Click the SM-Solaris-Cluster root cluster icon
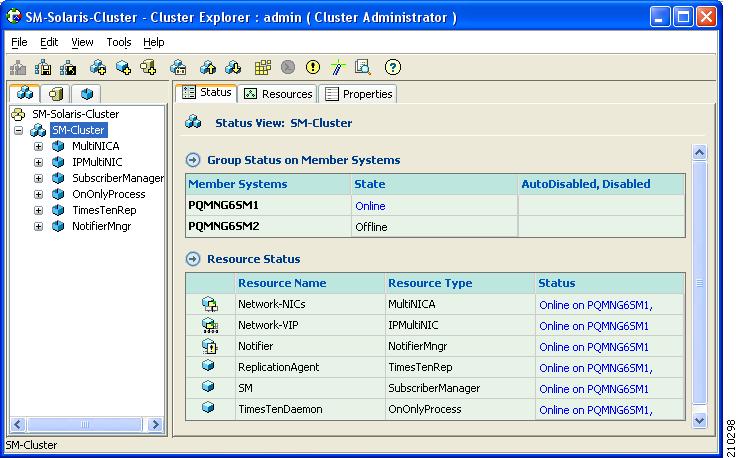 coord(18,114)
